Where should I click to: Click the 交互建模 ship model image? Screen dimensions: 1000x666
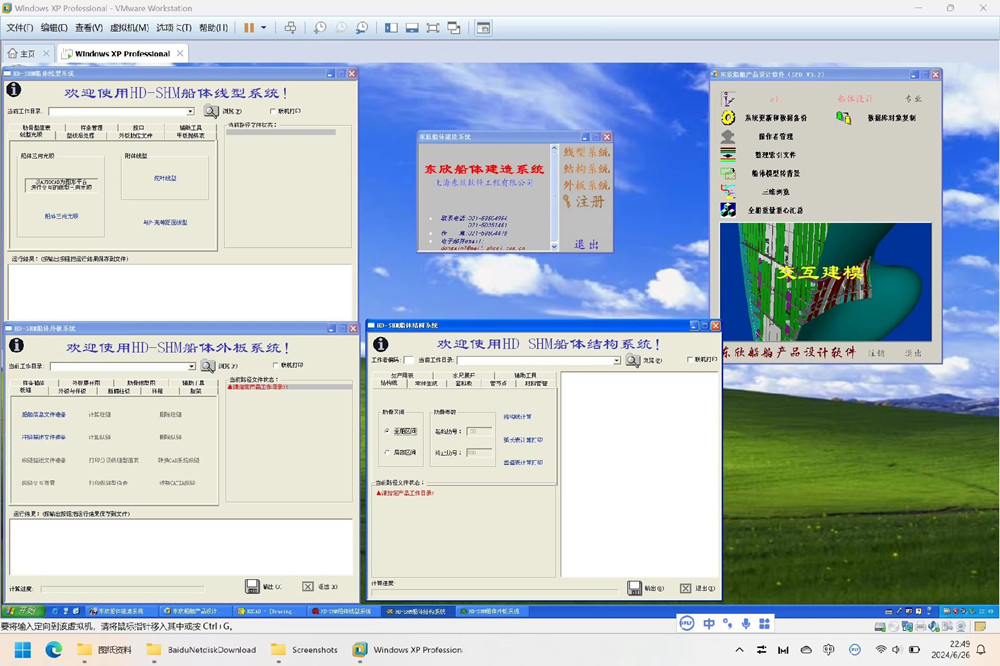(825, 281)
